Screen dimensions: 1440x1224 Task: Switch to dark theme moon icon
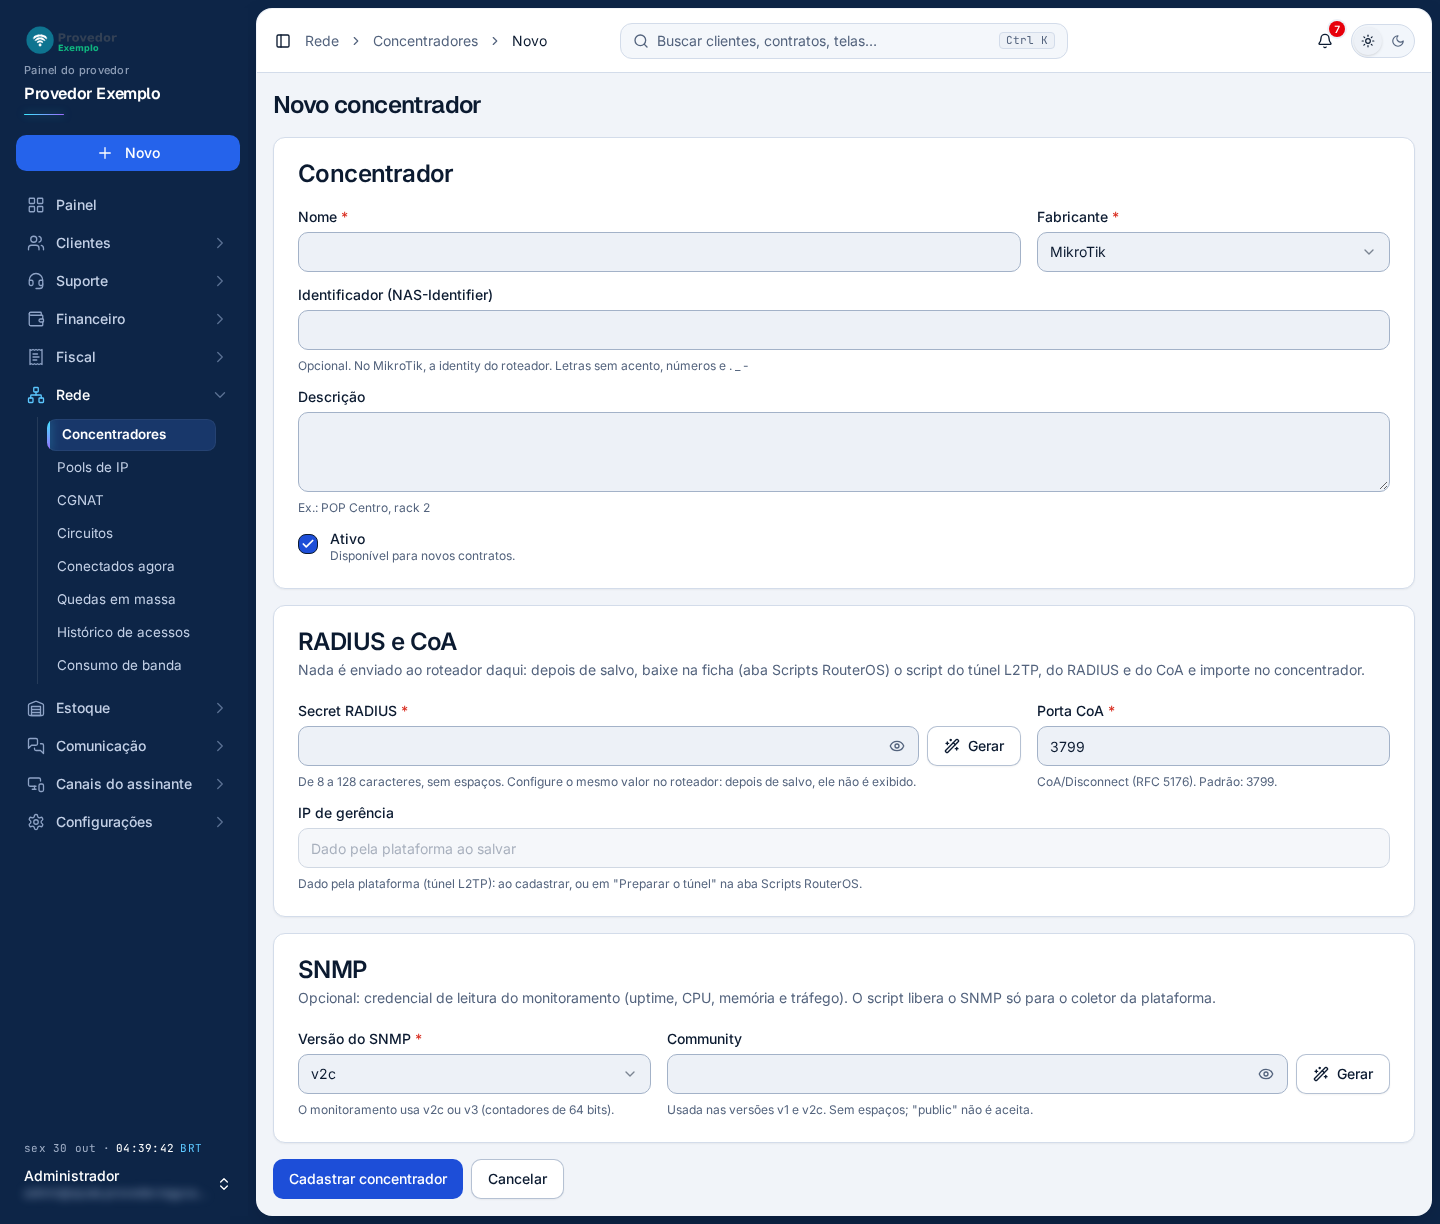pyautogui.click(x=1398, y=41)
